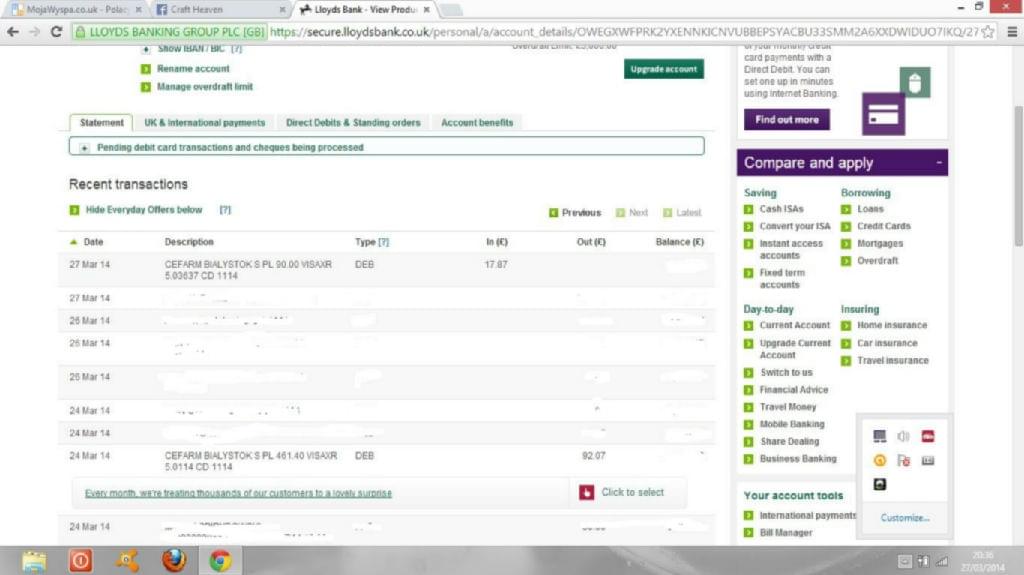Image resolution: width=1024 pixels, height=575 pixels.
Task: Click Manage overdraft limit link
Action: 204,87
